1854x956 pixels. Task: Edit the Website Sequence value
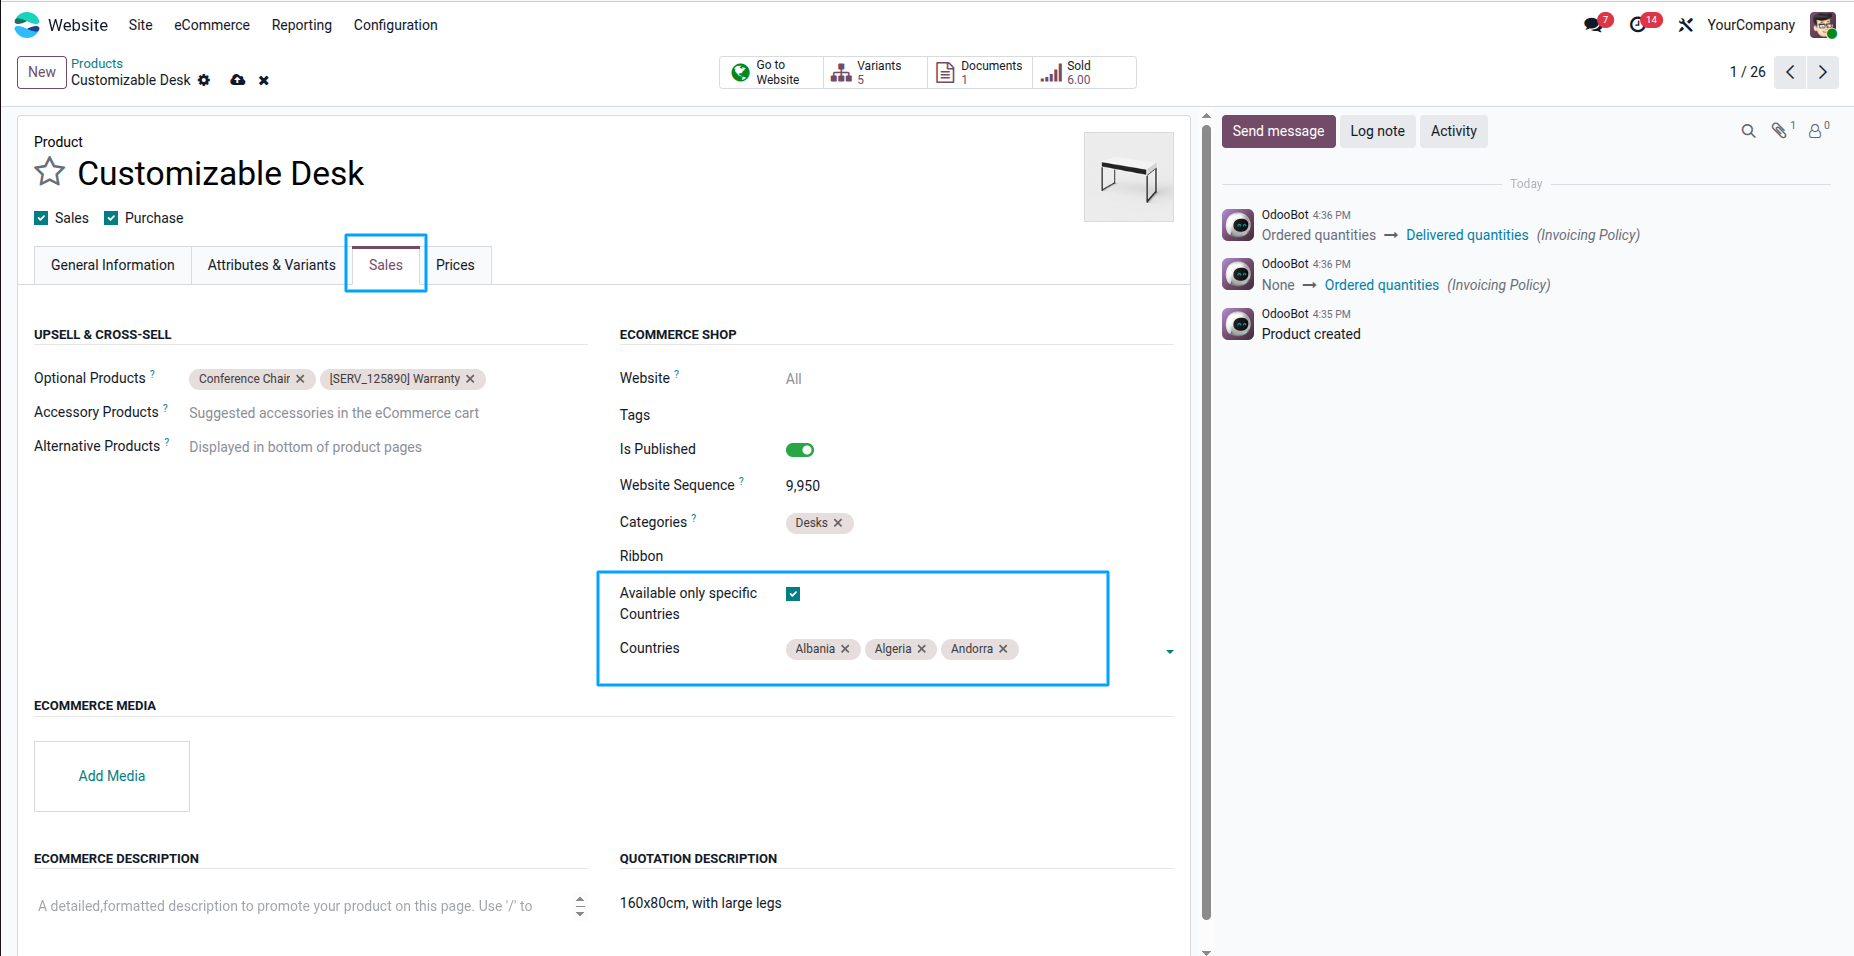point(980,486)
